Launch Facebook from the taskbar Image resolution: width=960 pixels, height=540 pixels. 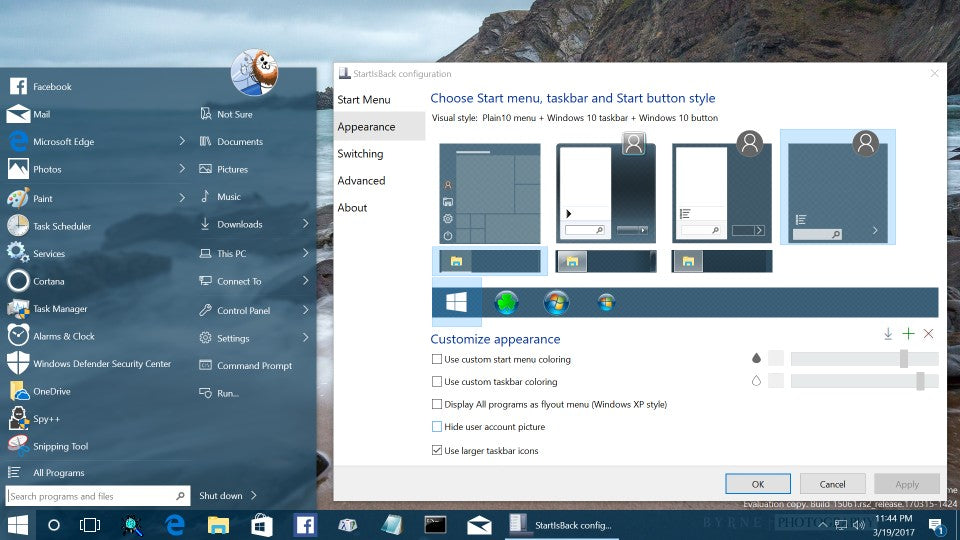pyautogui.click(x=305, y=524)
